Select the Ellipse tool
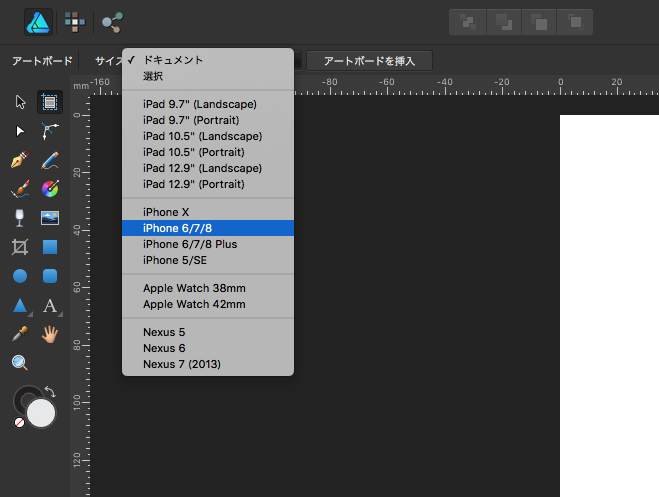 [20, 276]
